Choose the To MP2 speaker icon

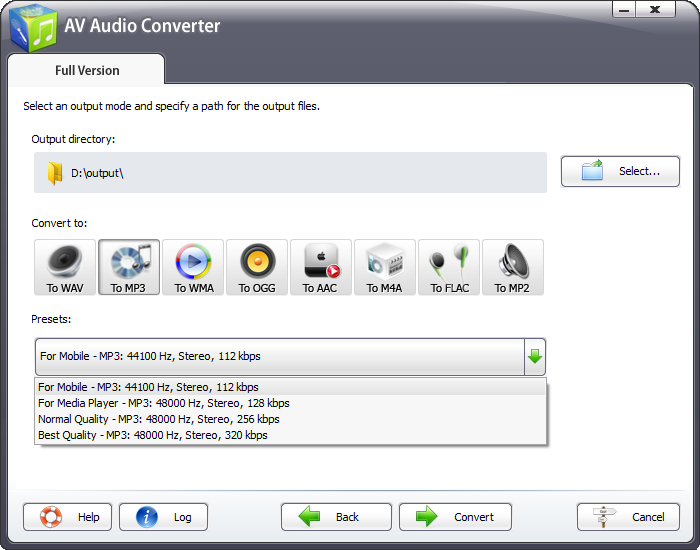click(513, 267)
